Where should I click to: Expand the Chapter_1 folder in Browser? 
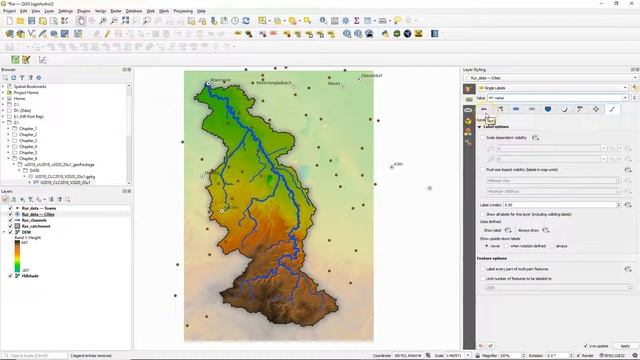[9, 129]
